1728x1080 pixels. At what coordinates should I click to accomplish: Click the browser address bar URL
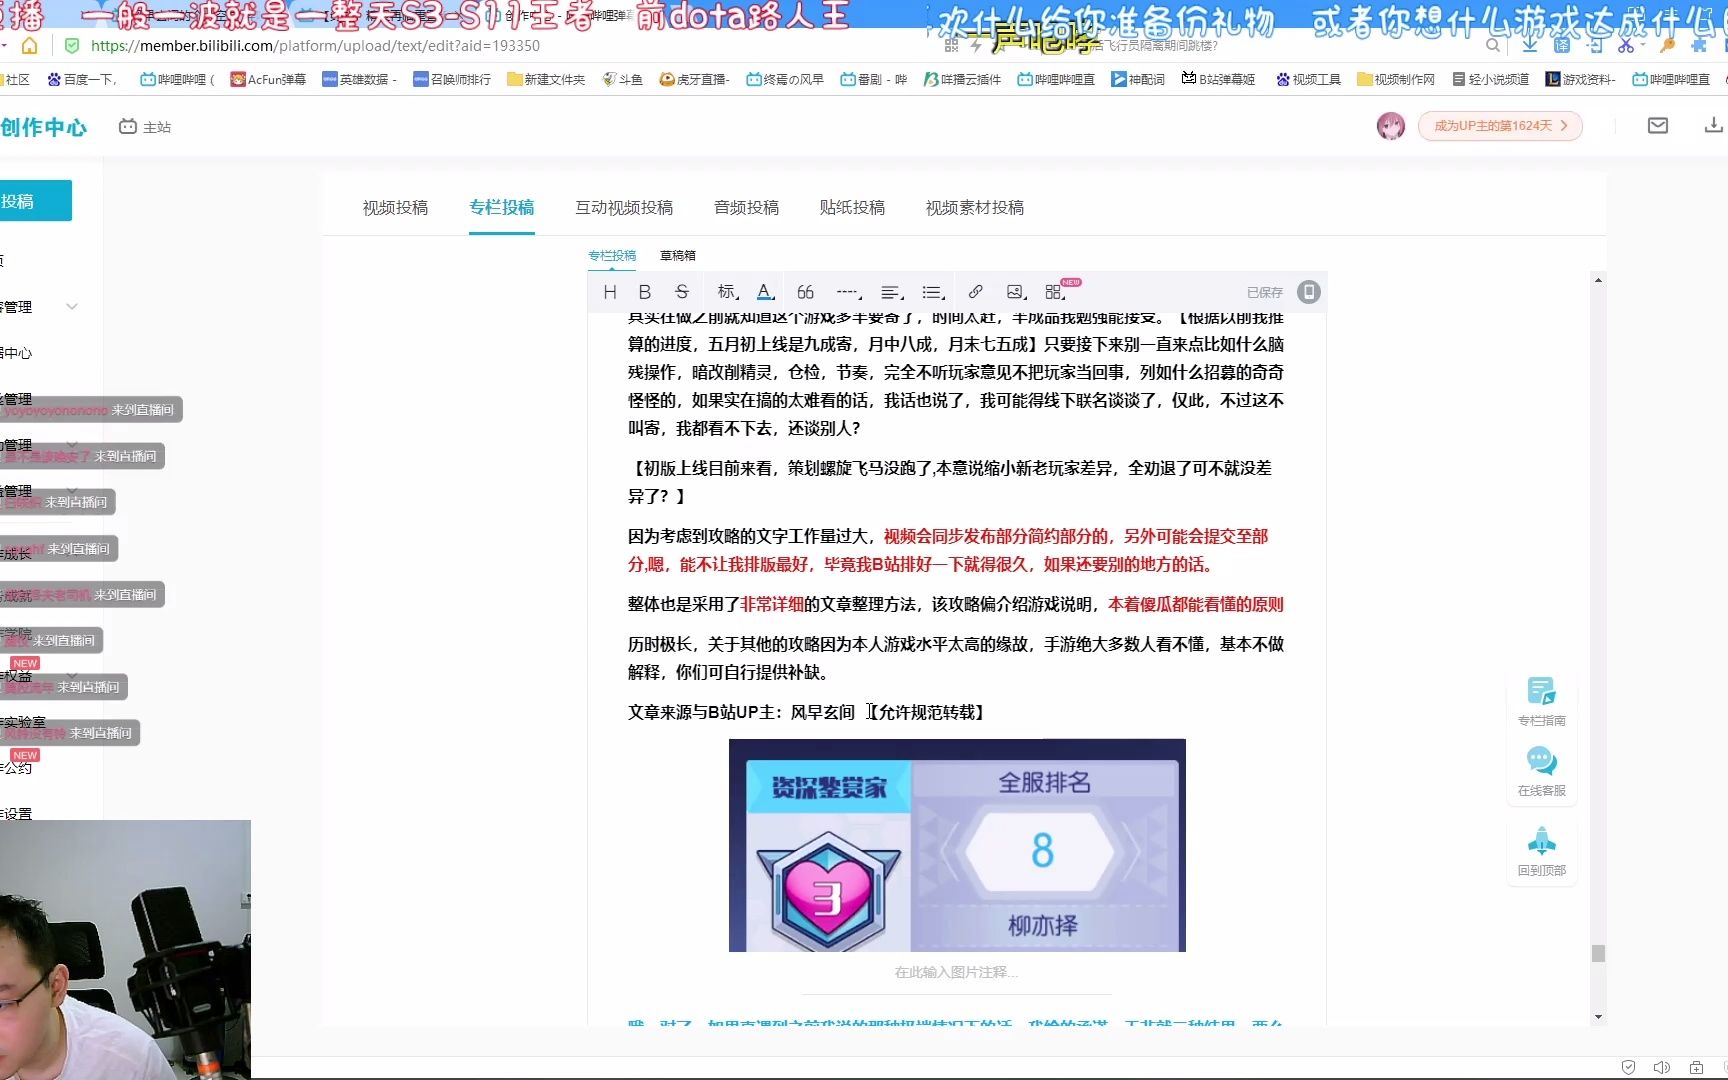click(x=315, y=46)
